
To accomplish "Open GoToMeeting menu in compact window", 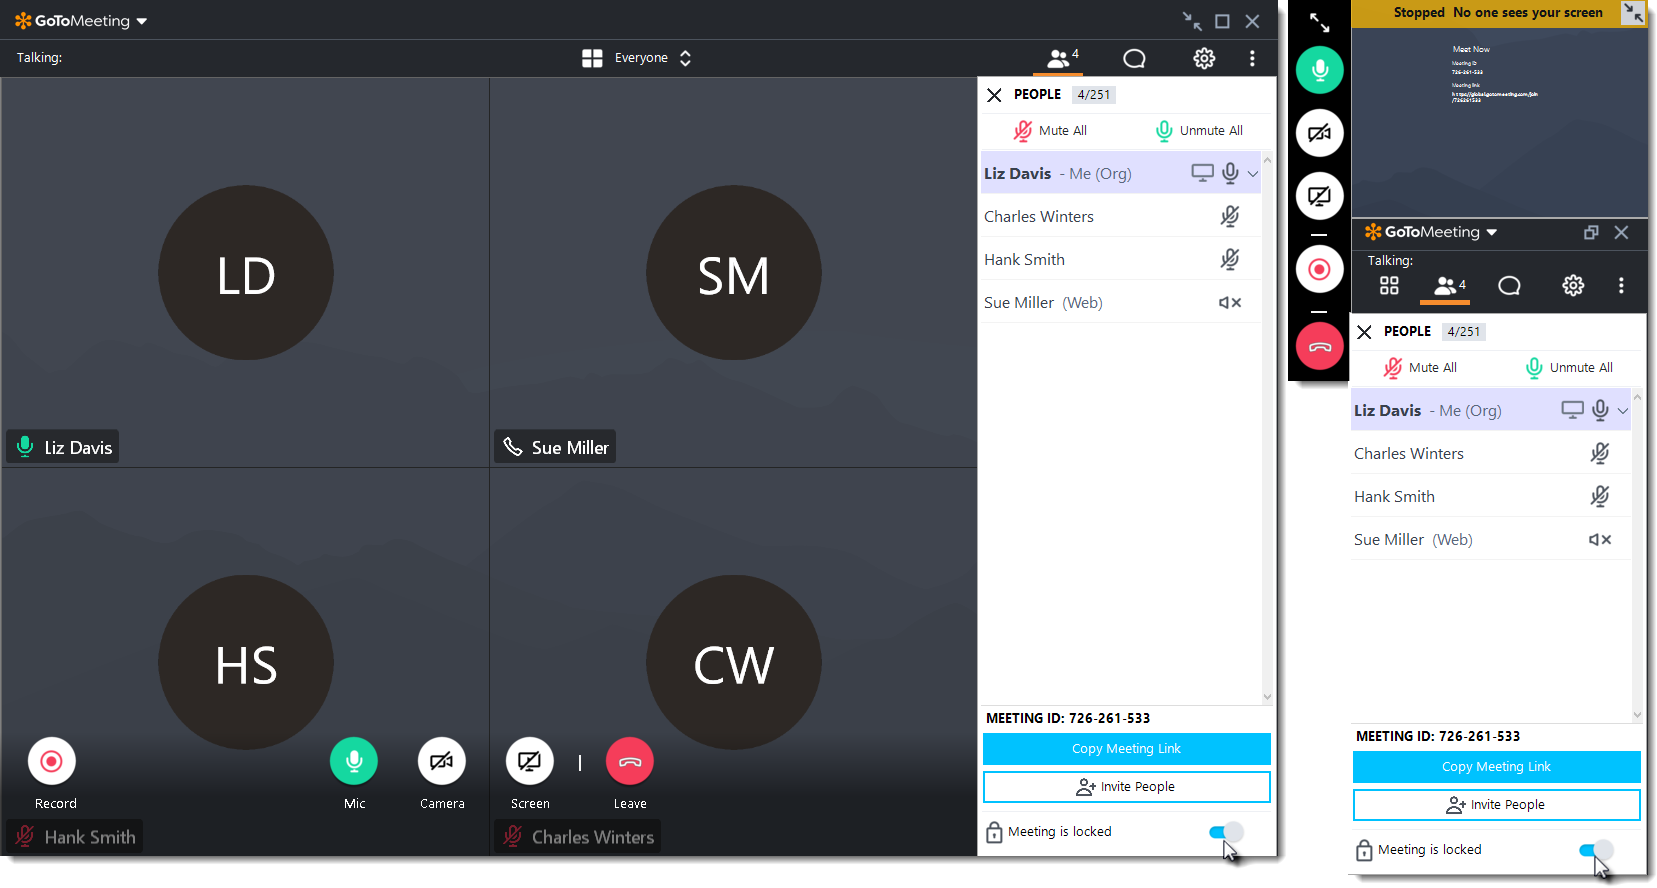I will tap(1431, 232).
